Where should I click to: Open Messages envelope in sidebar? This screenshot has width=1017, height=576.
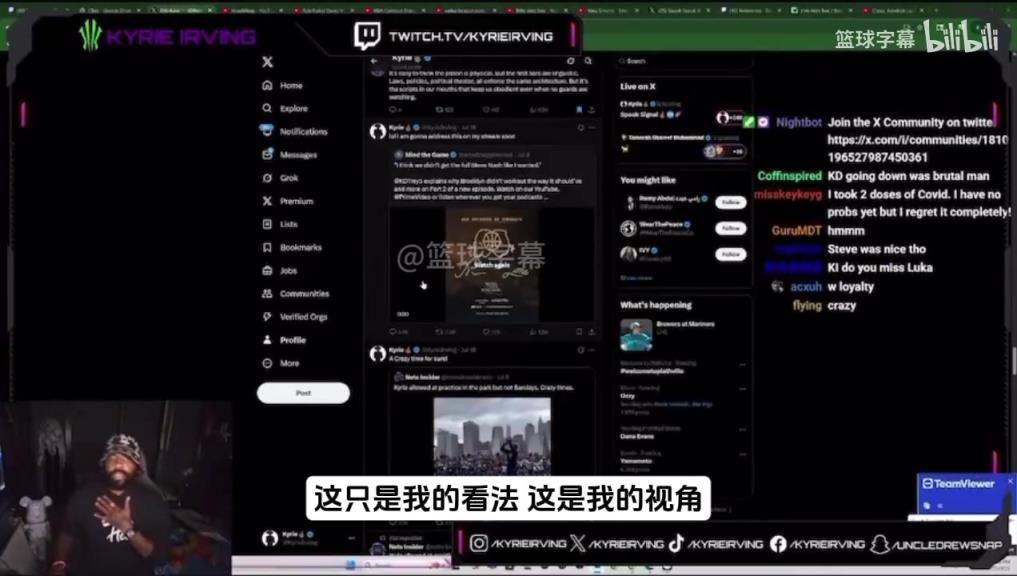(x=267, y=155)
